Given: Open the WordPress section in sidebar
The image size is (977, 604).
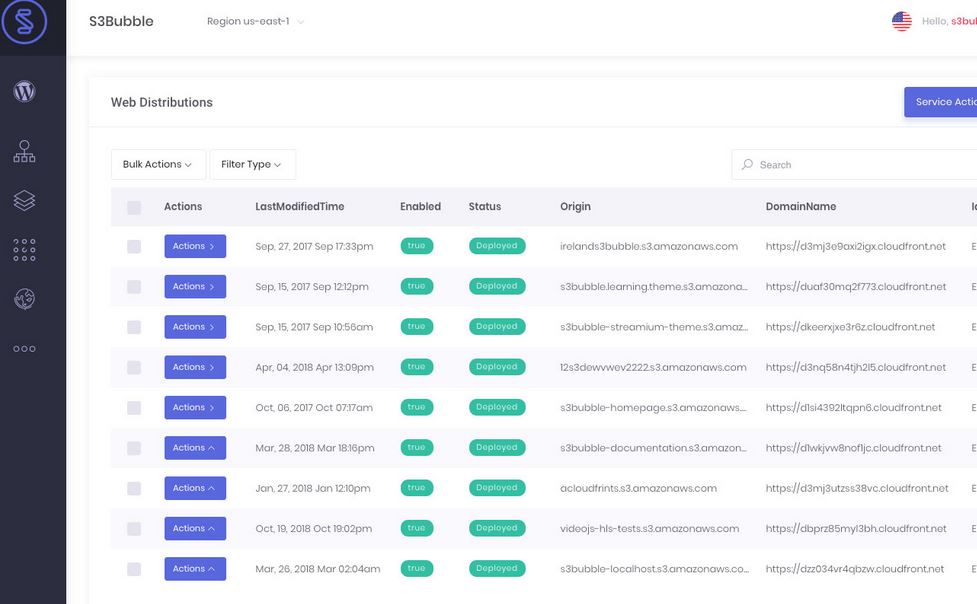Looking at the screenshot, I should click(24, 92).
